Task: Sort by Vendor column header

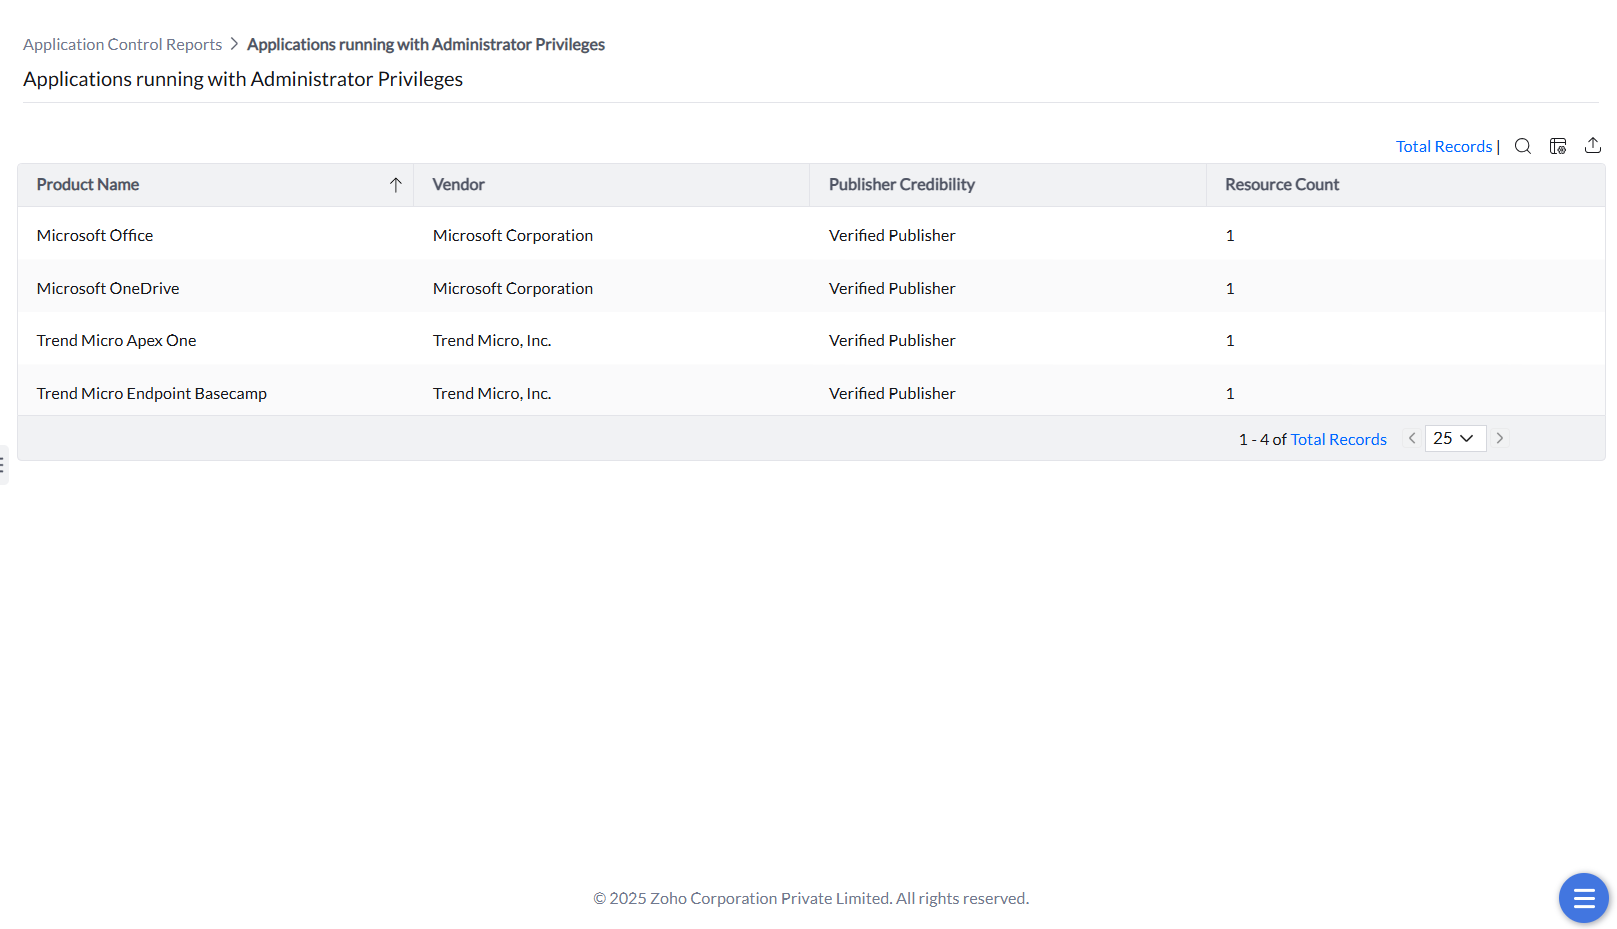Action: tap(459, 185)
